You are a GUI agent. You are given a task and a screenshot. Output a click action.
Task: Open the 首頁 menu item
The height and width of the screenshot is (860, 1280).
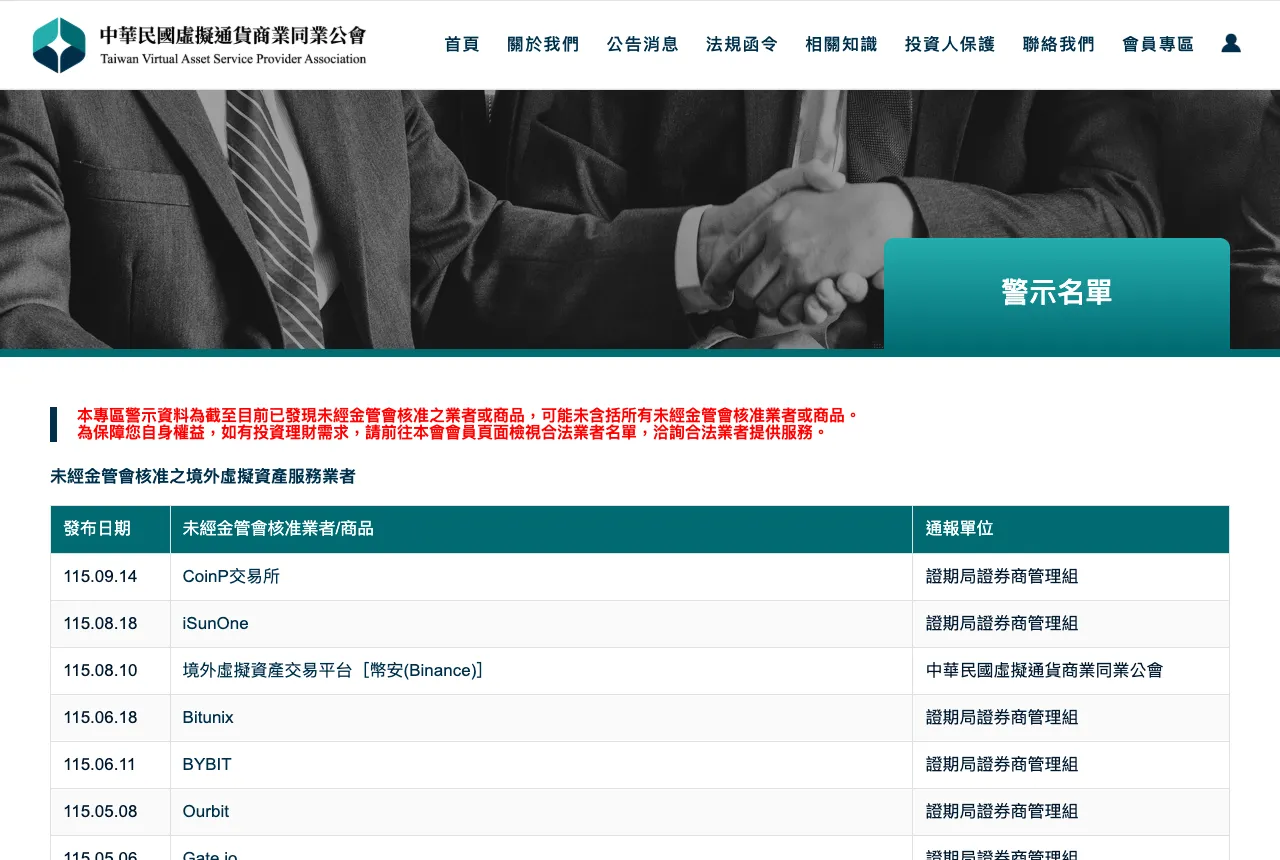[462, 44]
